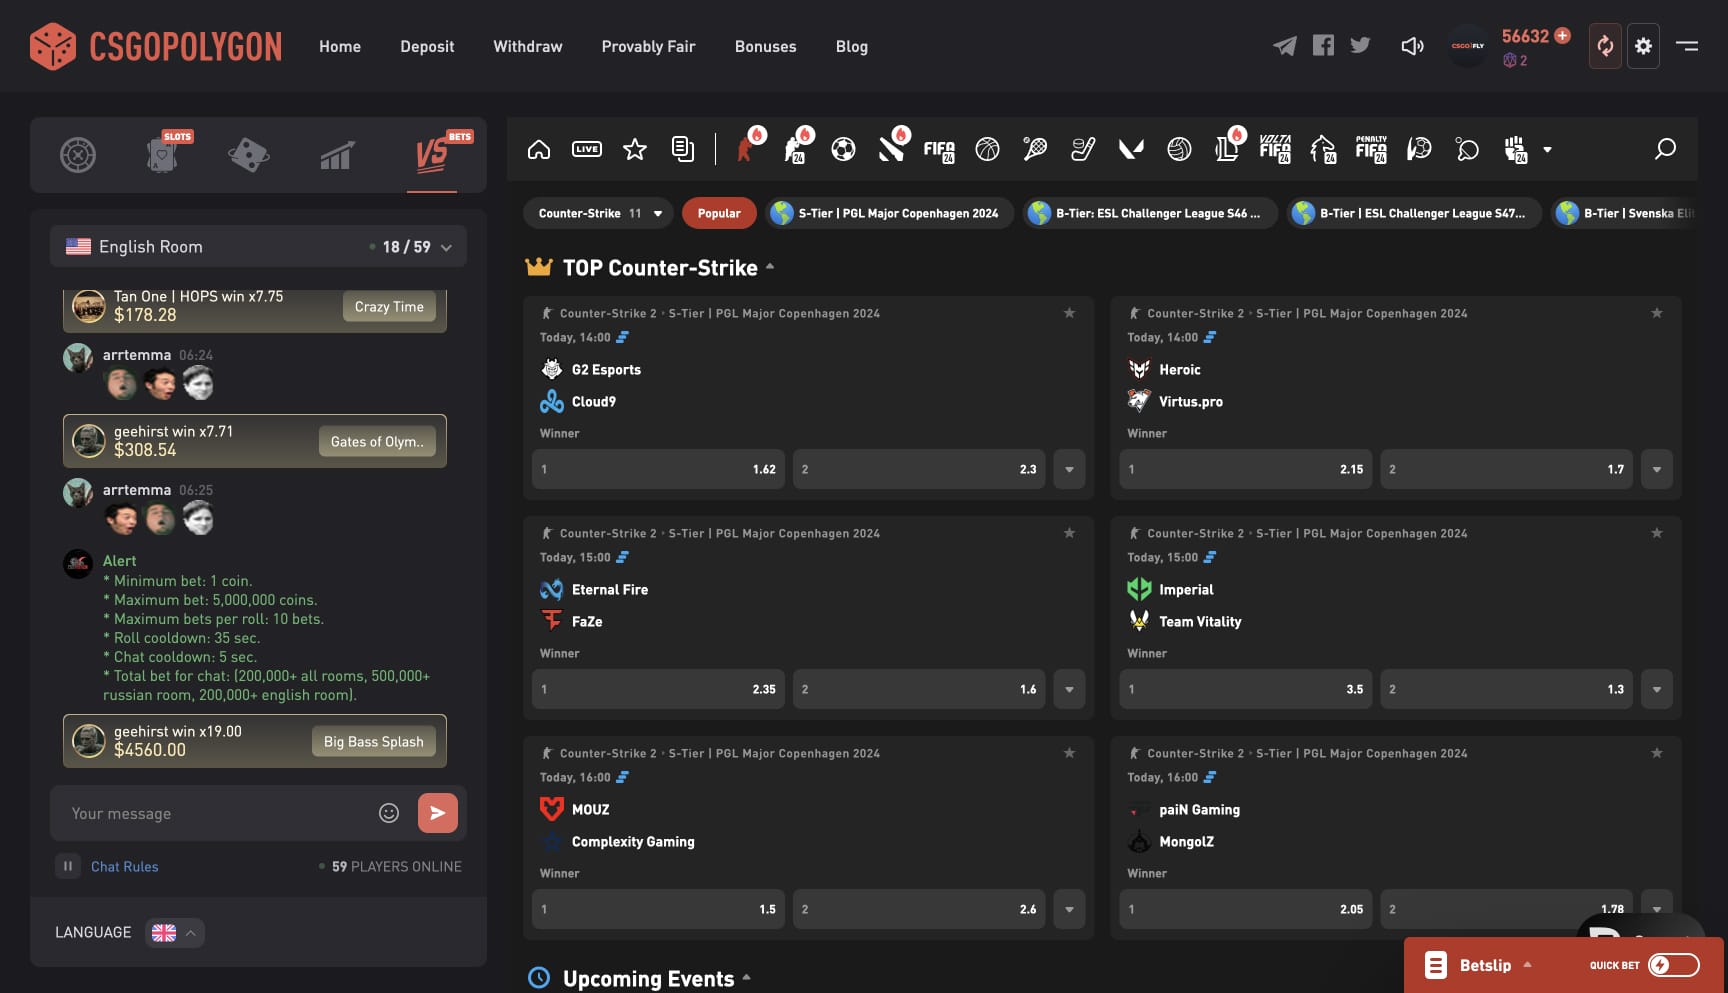Open the English Room chat dropdown
Viewport: 1728px width, 993px height.
tap(258, 247)
